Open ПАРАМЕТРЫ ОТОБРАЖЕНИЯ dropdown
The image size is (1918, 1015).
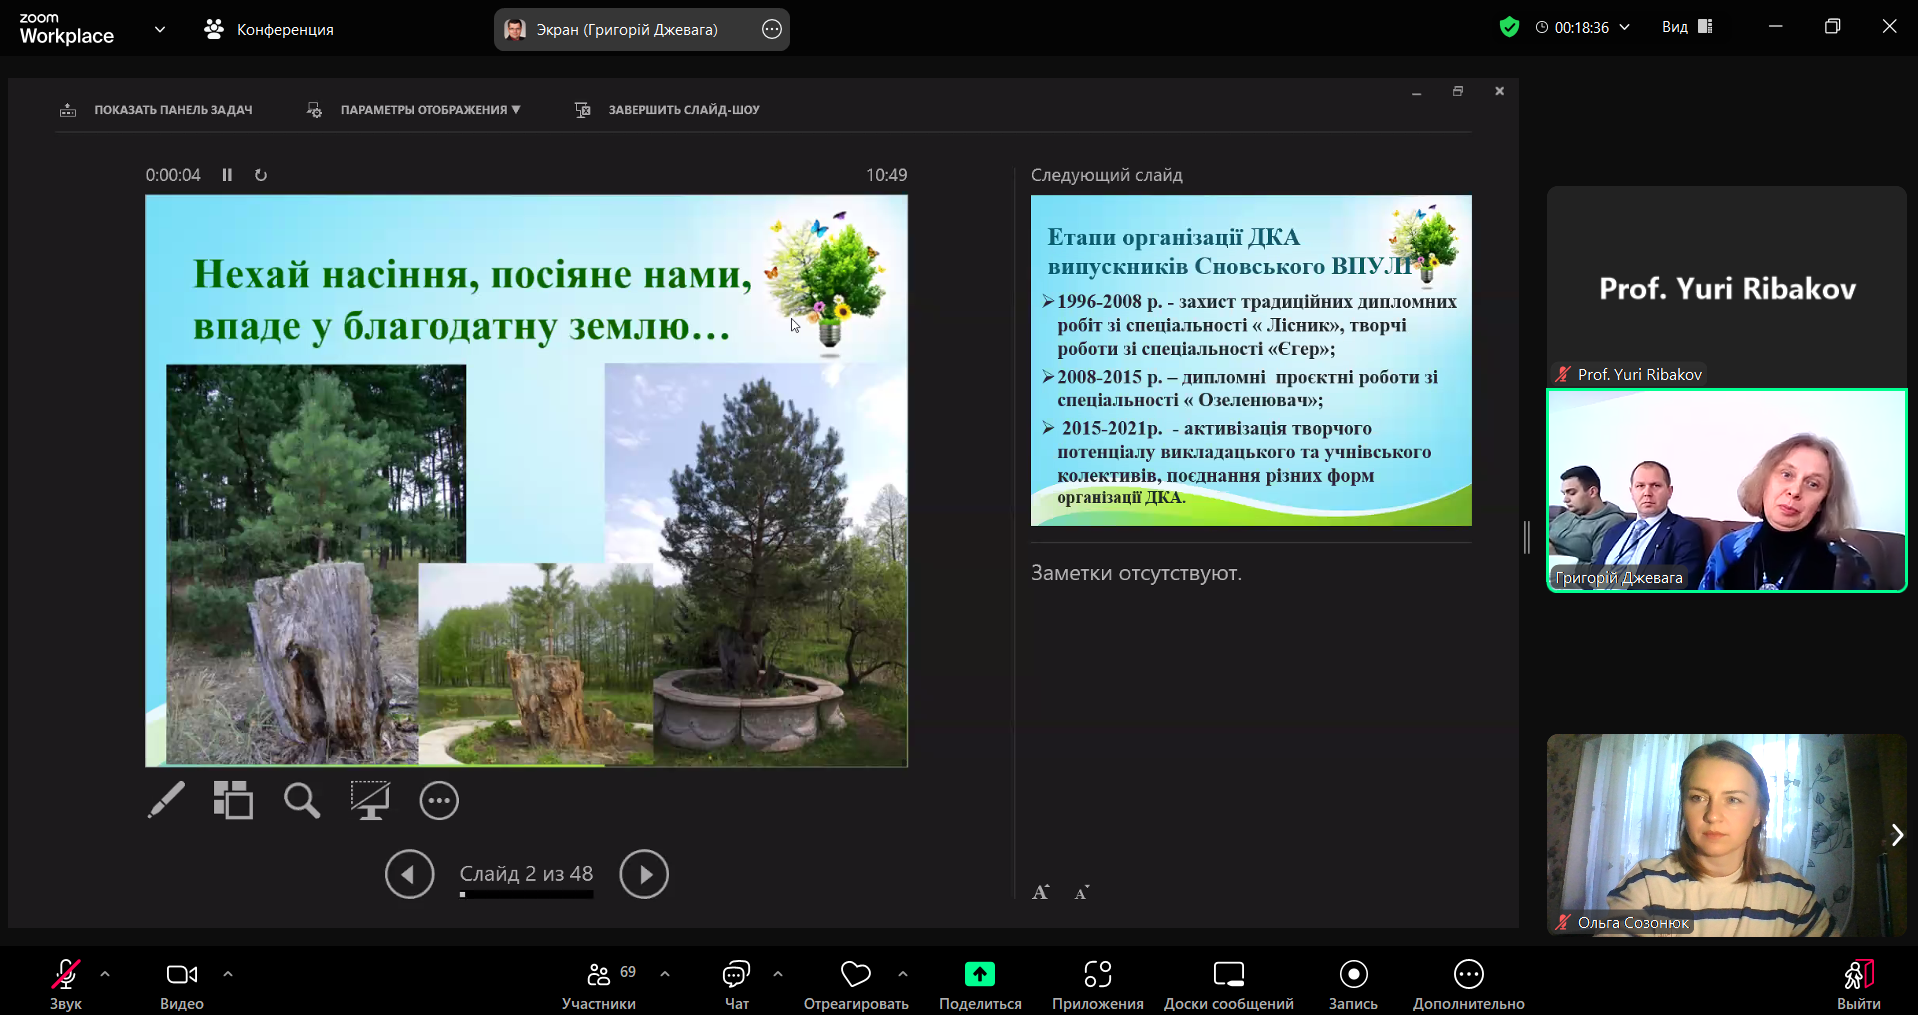point(413,110)
